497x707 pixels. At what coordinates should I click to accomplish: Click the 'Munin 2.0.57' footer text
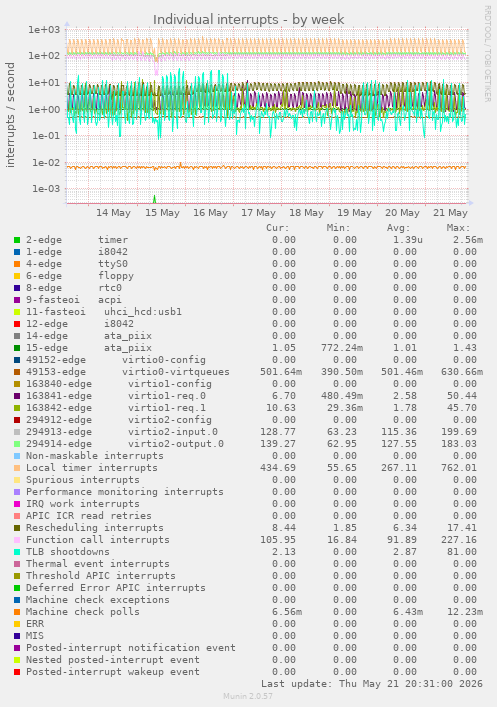click(x=248, y=696)
